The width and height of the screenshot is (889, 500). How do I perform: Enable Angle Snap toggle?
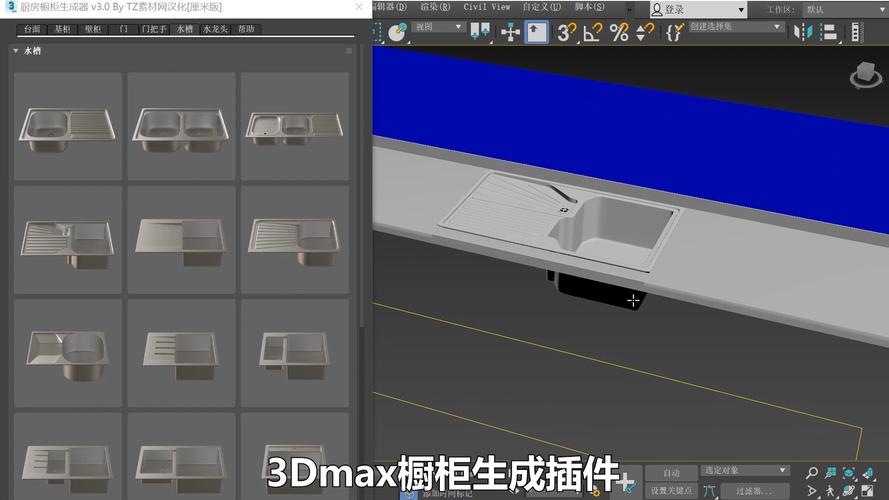point(592,32)
